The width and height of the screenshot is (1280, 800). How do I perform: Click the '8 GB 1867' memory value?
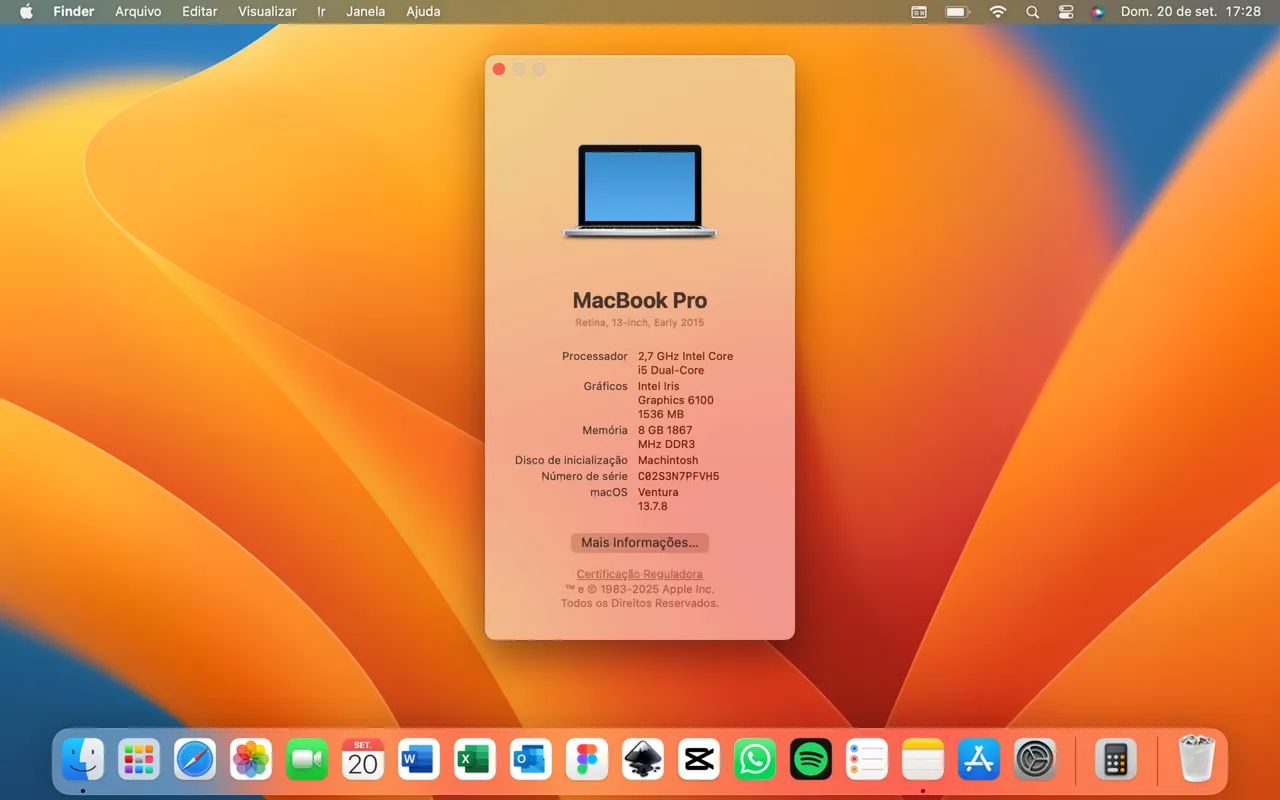pos(665,430)
